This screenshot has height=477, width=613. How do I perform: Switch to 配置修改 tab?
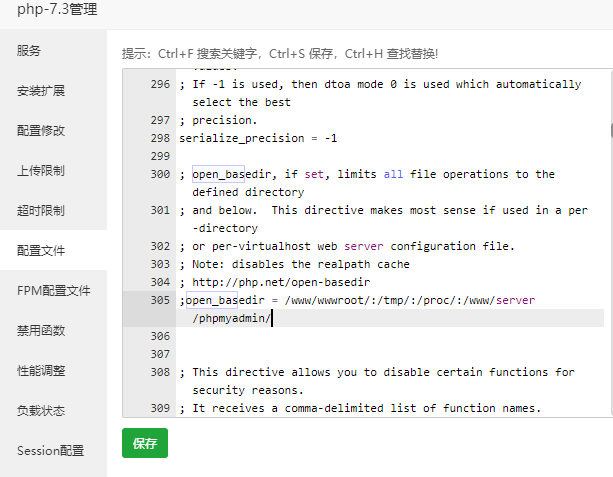click(53, 130)
